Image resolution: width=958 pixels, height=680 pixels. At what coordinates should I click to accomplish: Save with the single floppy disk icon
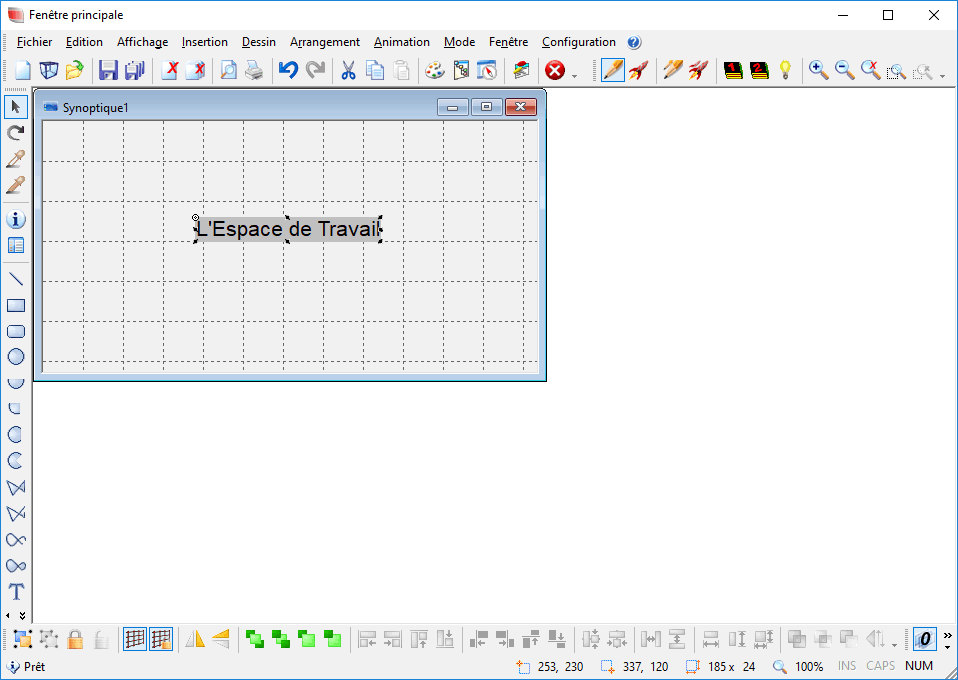point(108,70)
